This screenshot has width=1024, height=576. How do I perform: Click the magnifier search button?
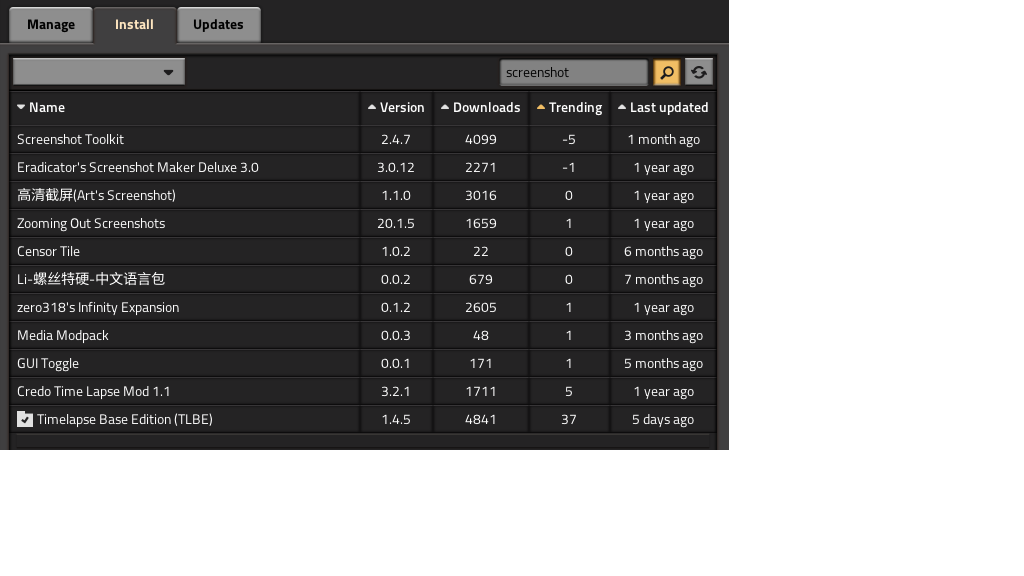pos(666,72)
